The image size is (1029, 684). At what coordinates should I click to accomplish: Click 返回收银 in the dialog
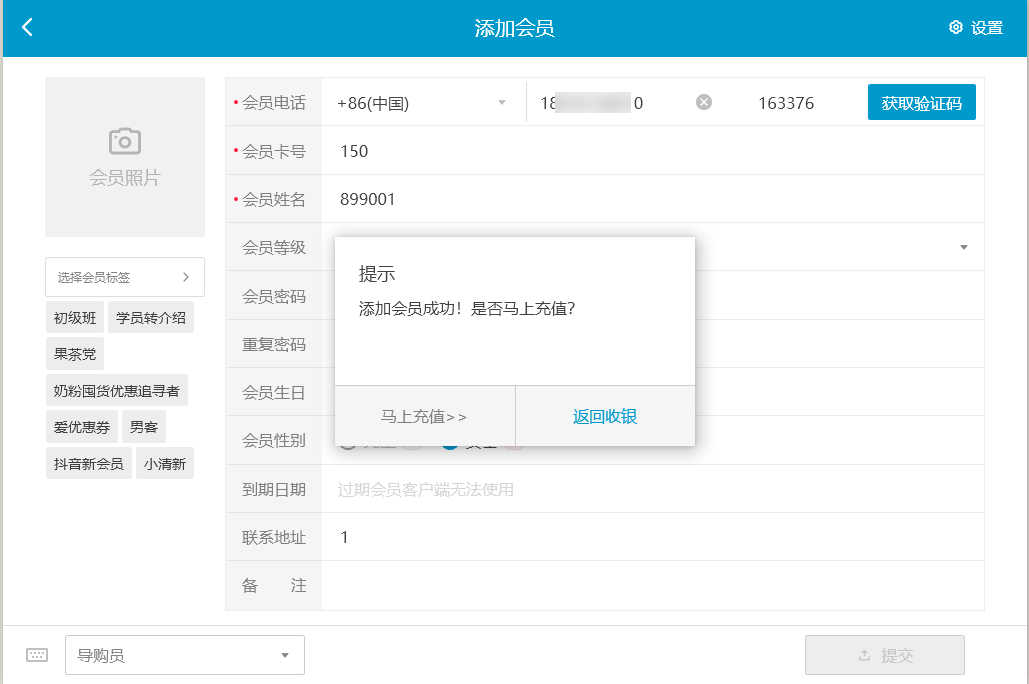point(605,416)
